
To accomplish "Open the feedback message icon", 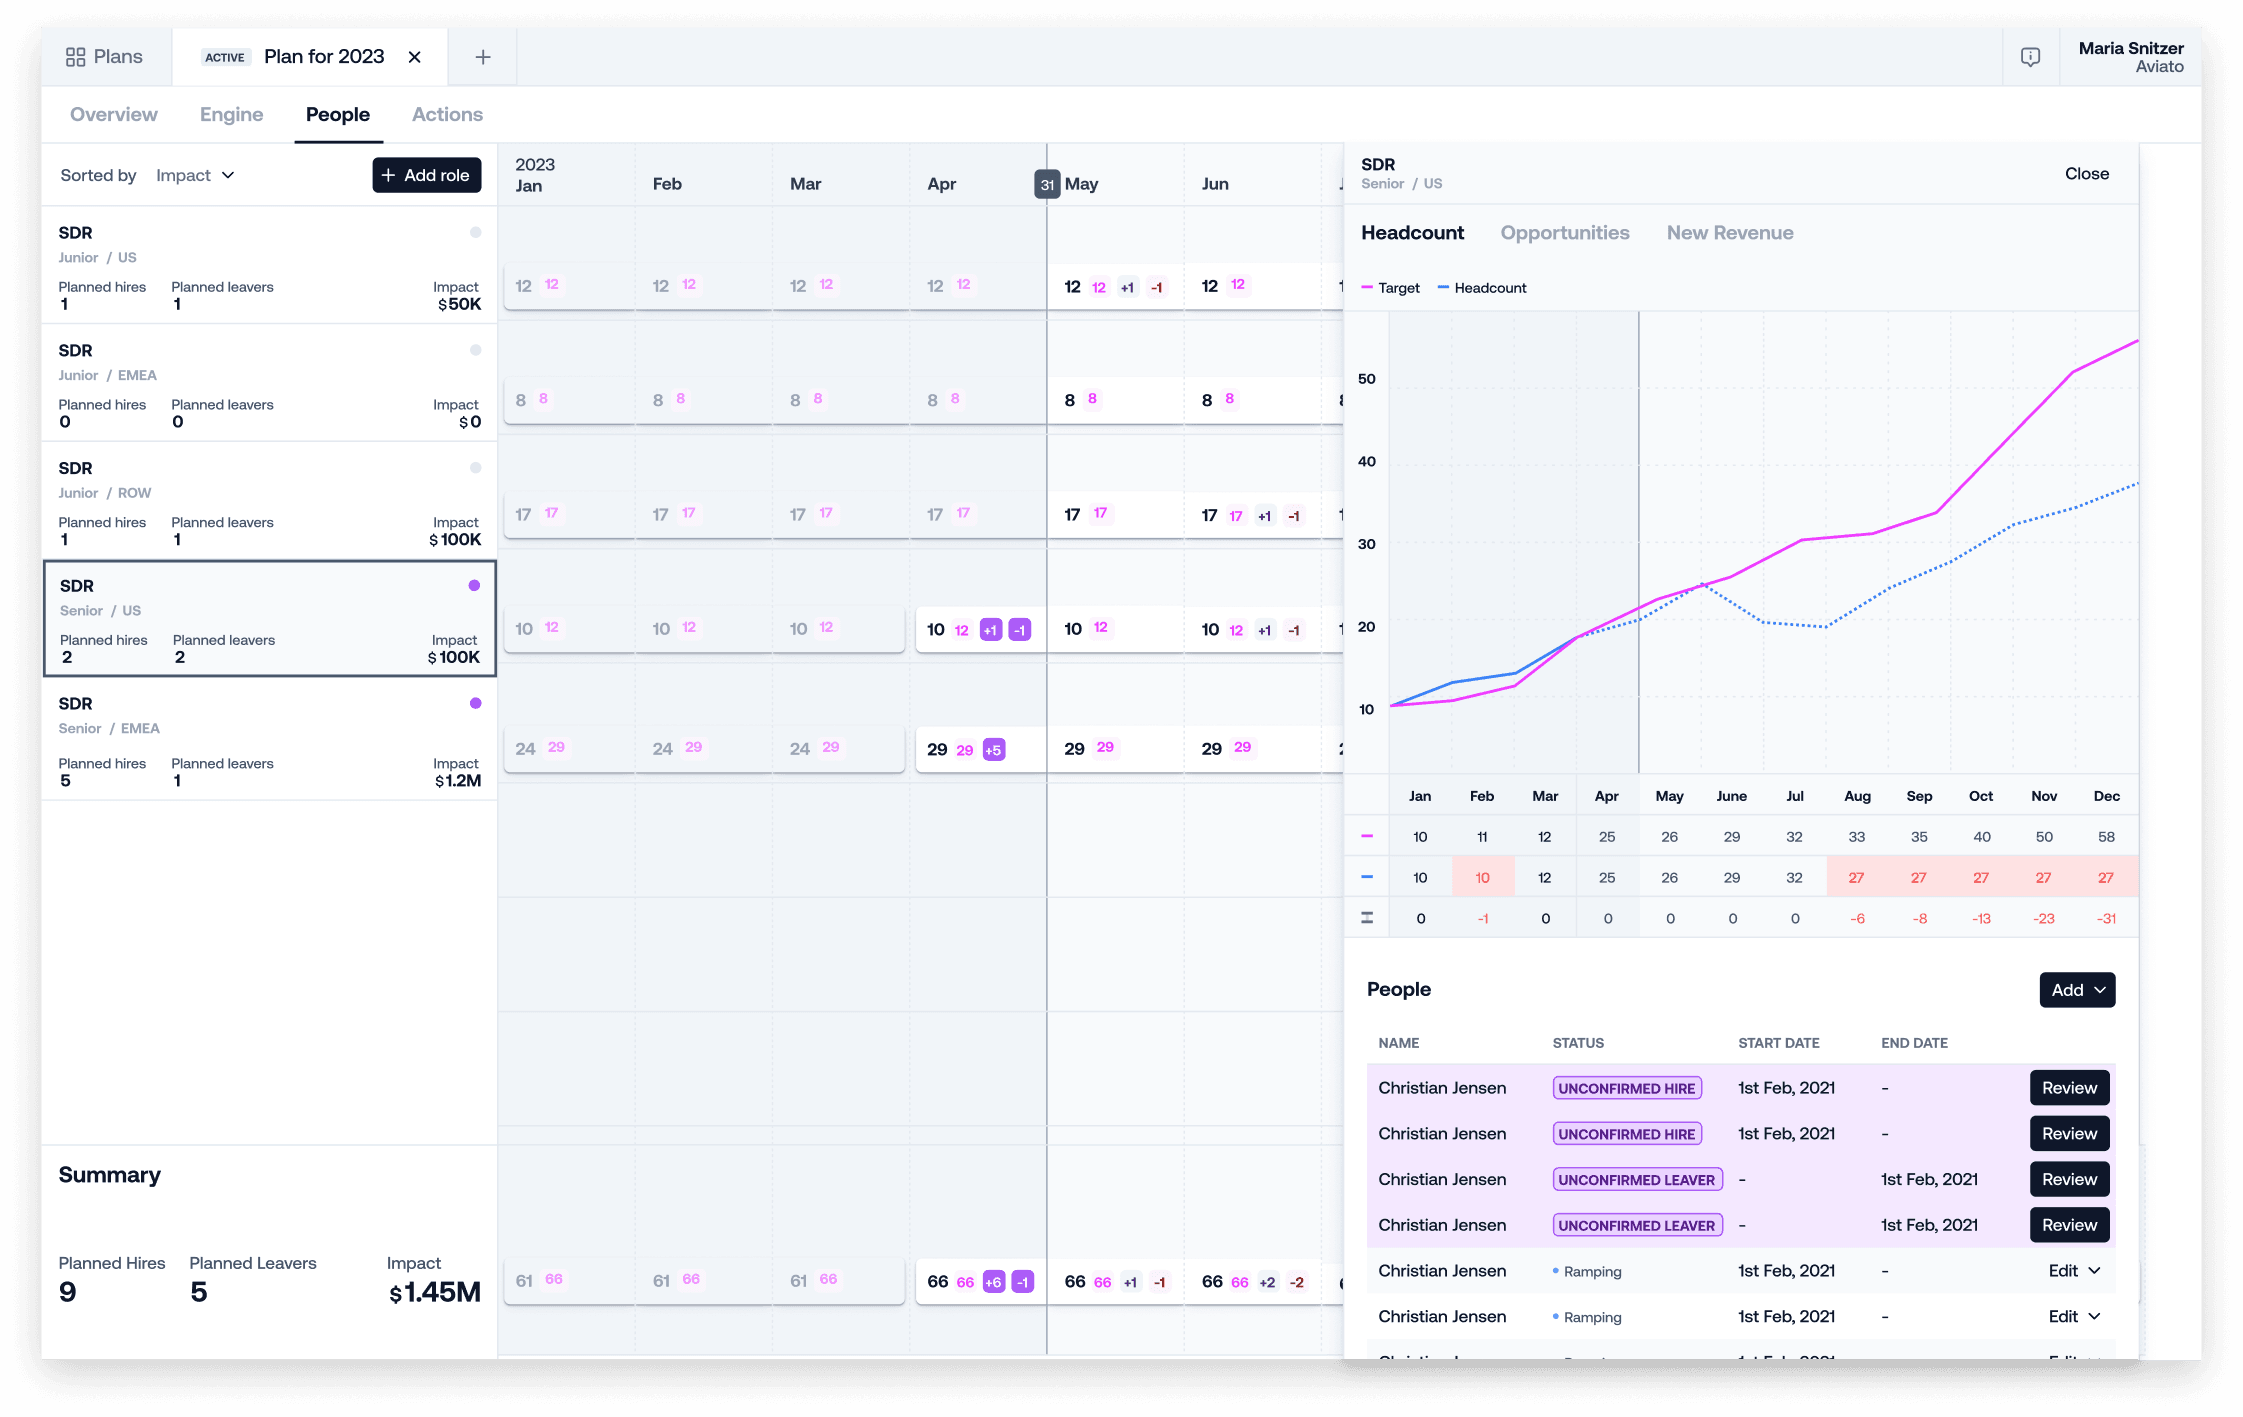I will [x=2031, y=57].
